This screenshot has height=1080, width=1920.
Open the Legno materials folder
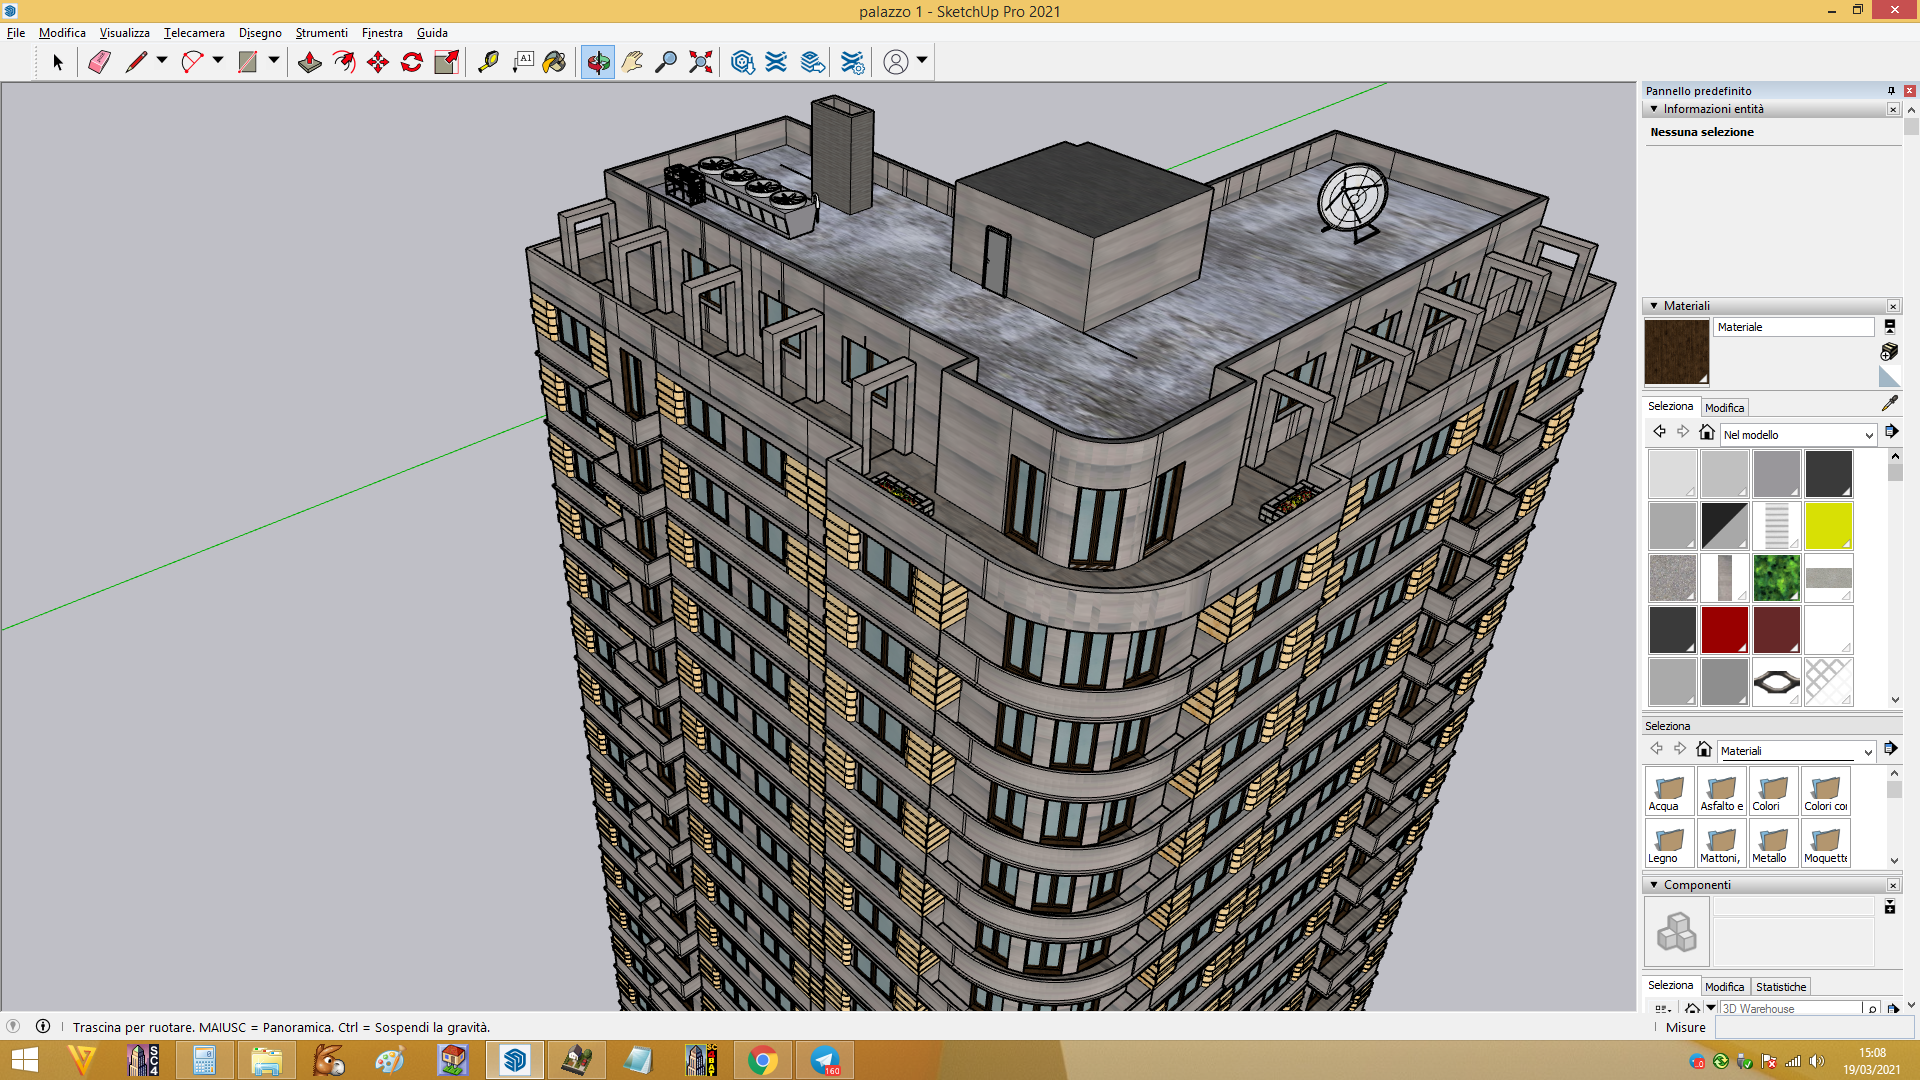pos(1669,843)
